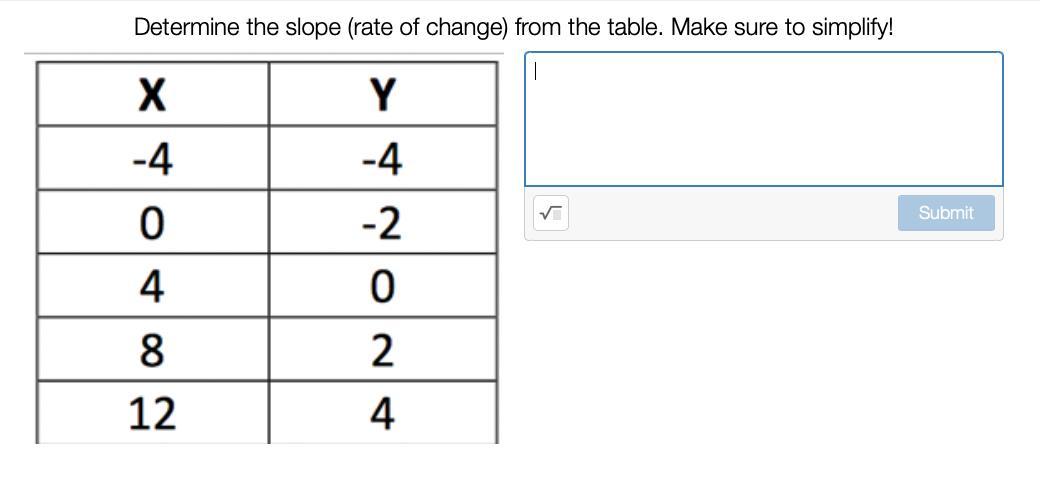Viewport: 1040px width, 478px height.
Task: Click the "Determine the slope" instruction text
Action: [238, 27]
